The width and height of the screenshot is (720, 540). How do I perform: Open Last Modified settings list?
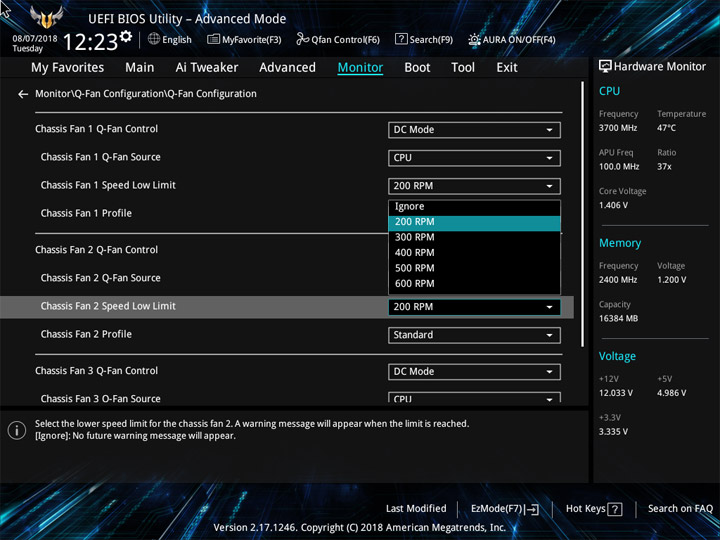[416, 508]
